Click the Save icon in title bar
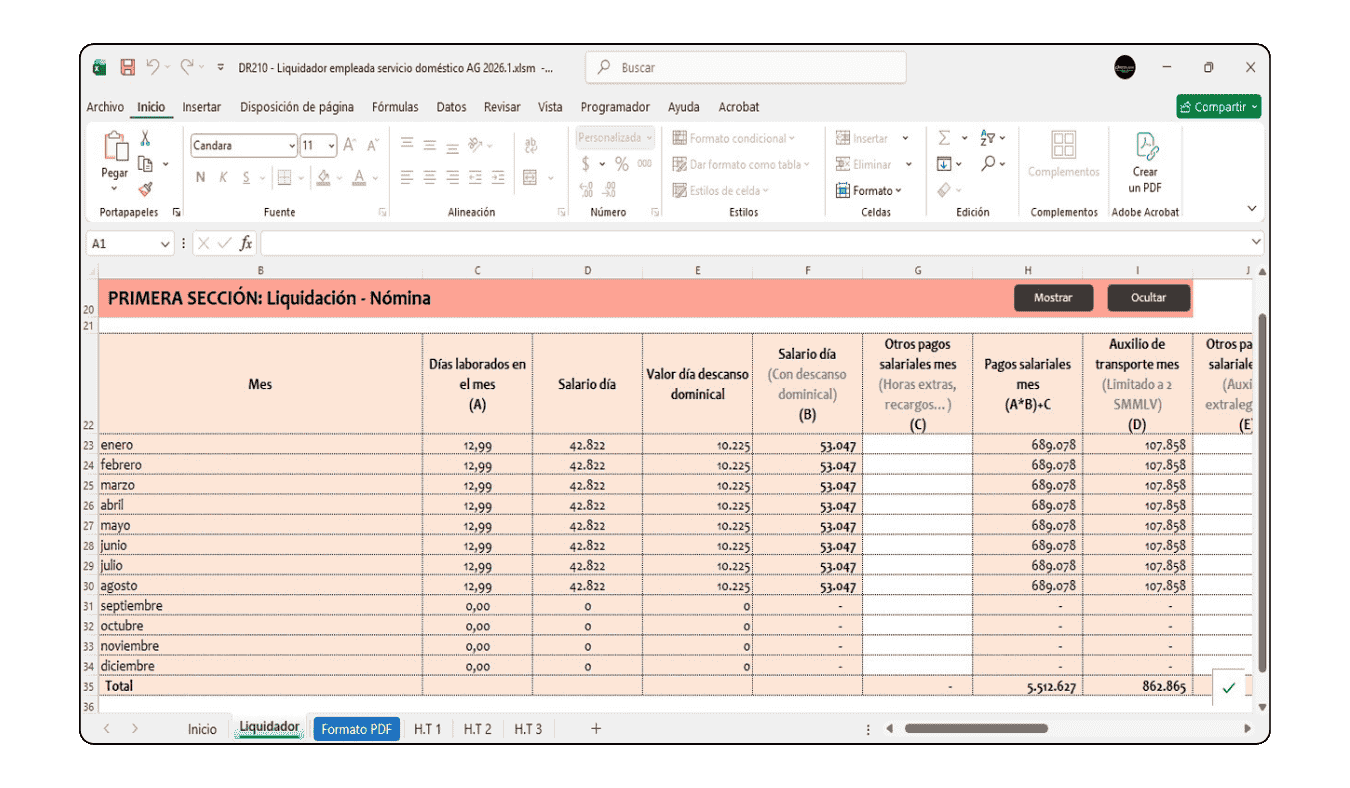 tap(127, 68)
